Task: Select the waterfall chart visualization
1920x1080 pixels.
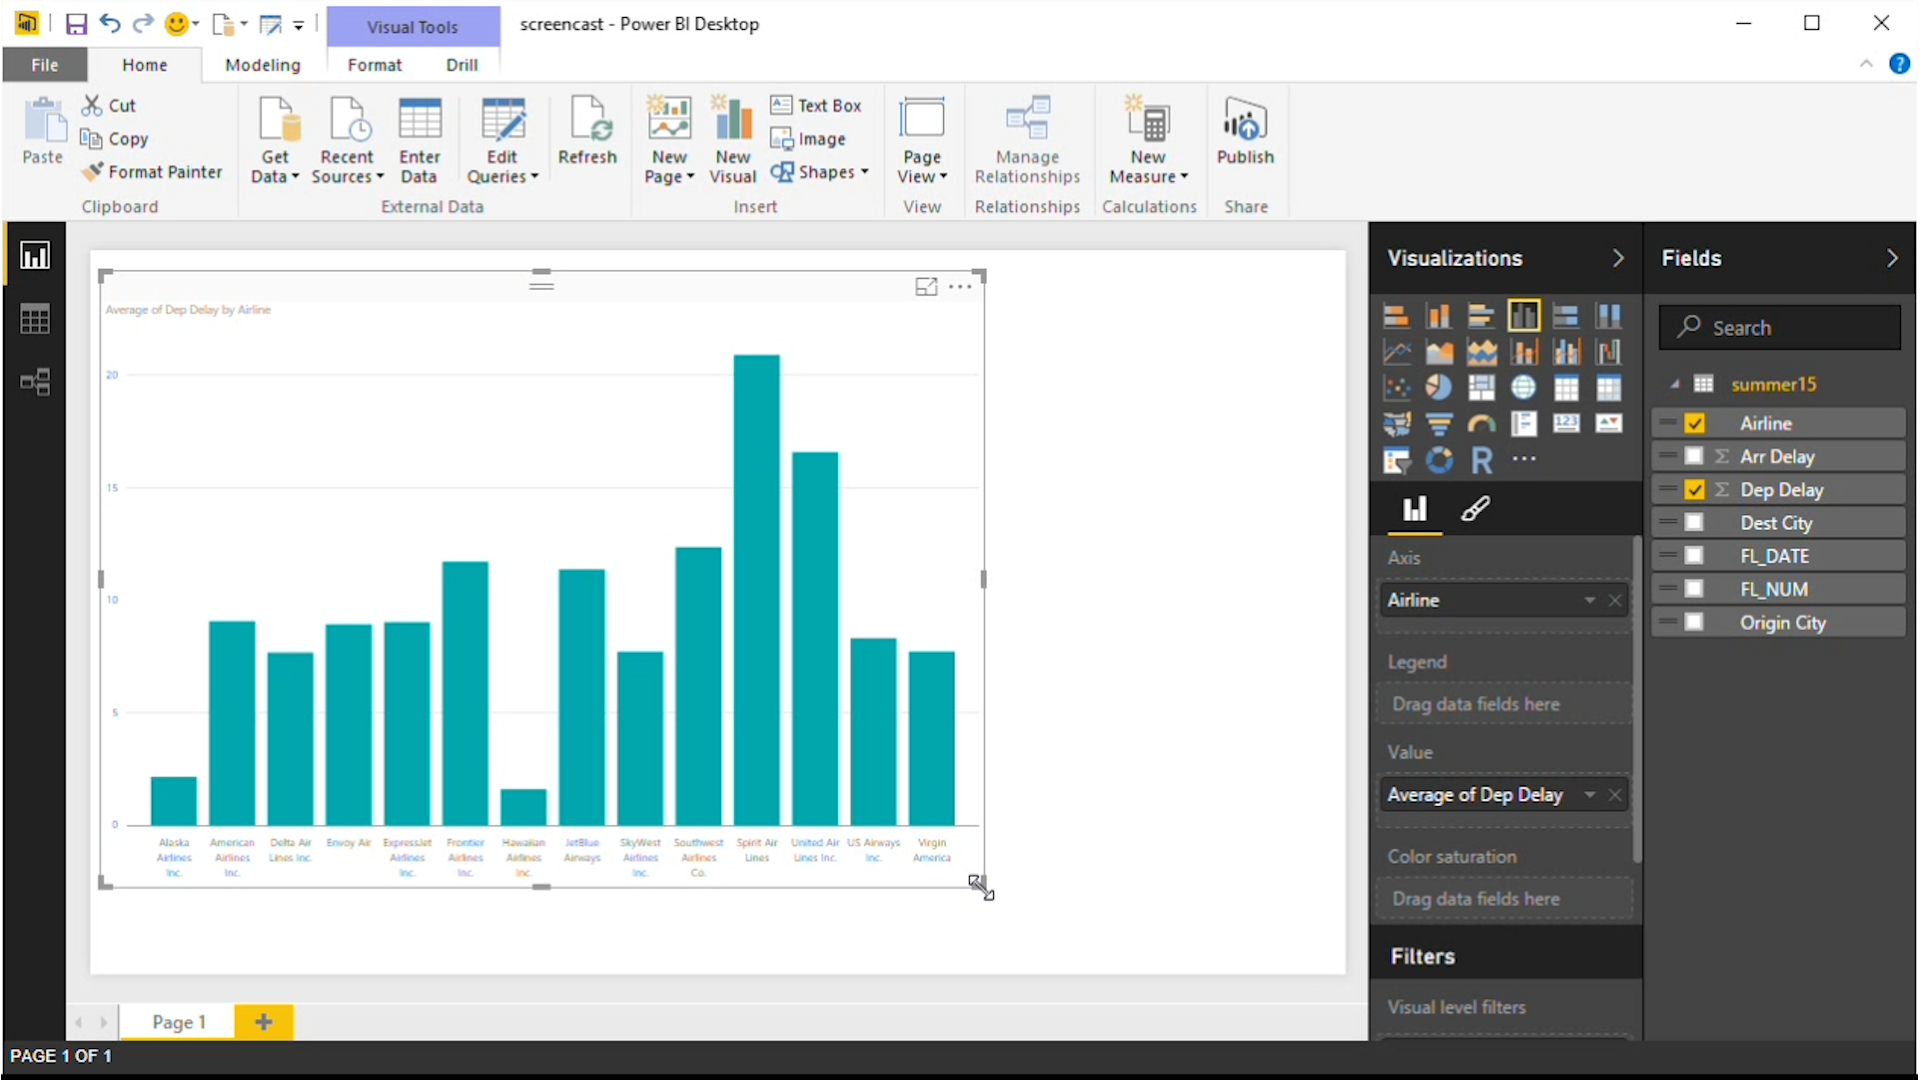Action: pos(1609,352)
